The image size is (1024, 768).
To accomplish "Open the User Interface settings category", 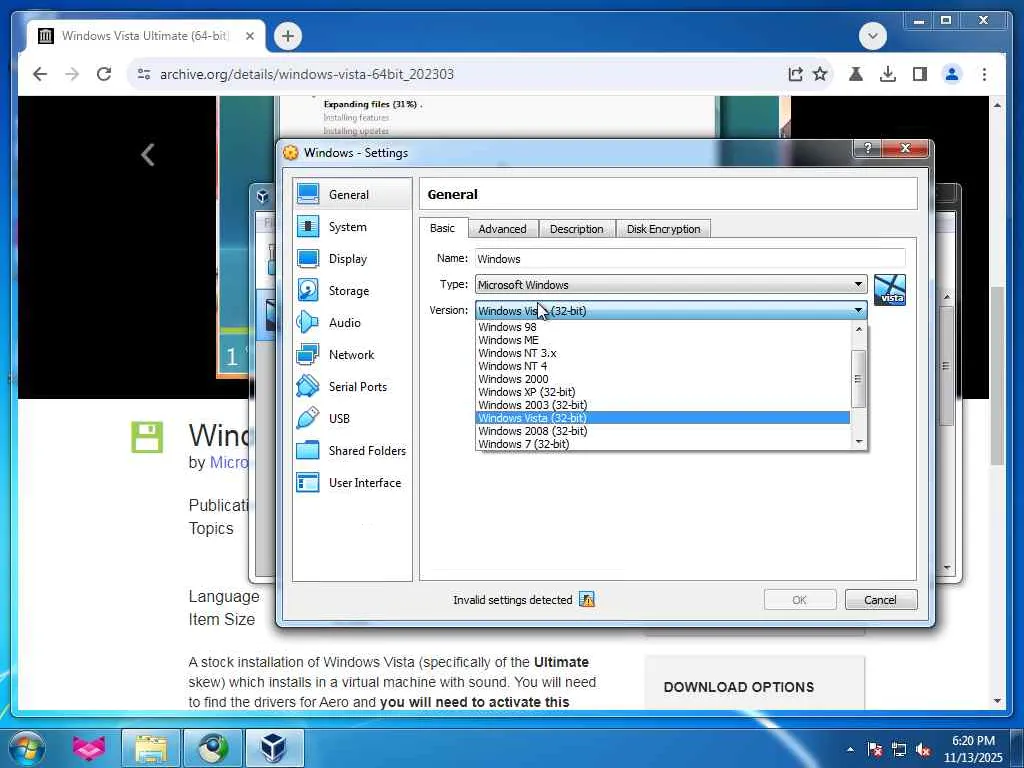I will coord(352,483).
